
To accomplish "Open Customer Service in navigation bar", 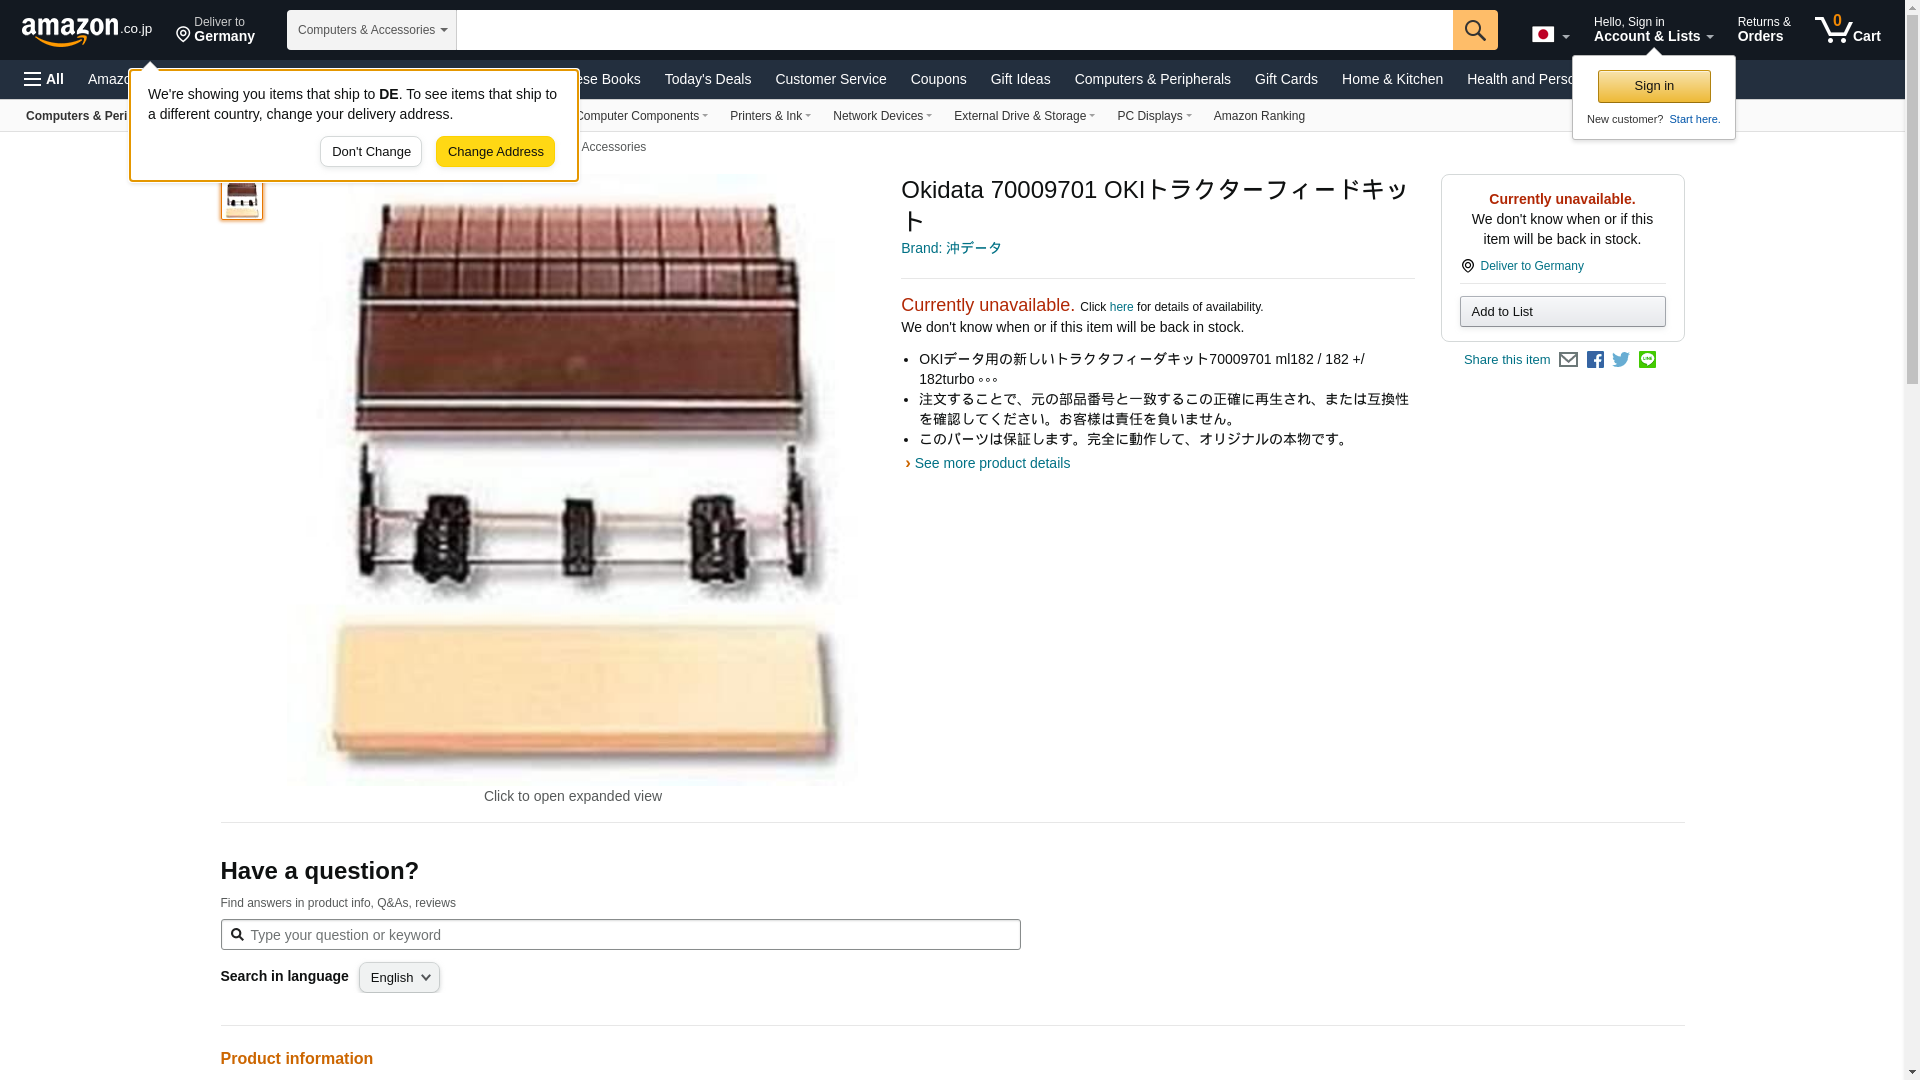I will pyautogui.click(x=830, y=79).
